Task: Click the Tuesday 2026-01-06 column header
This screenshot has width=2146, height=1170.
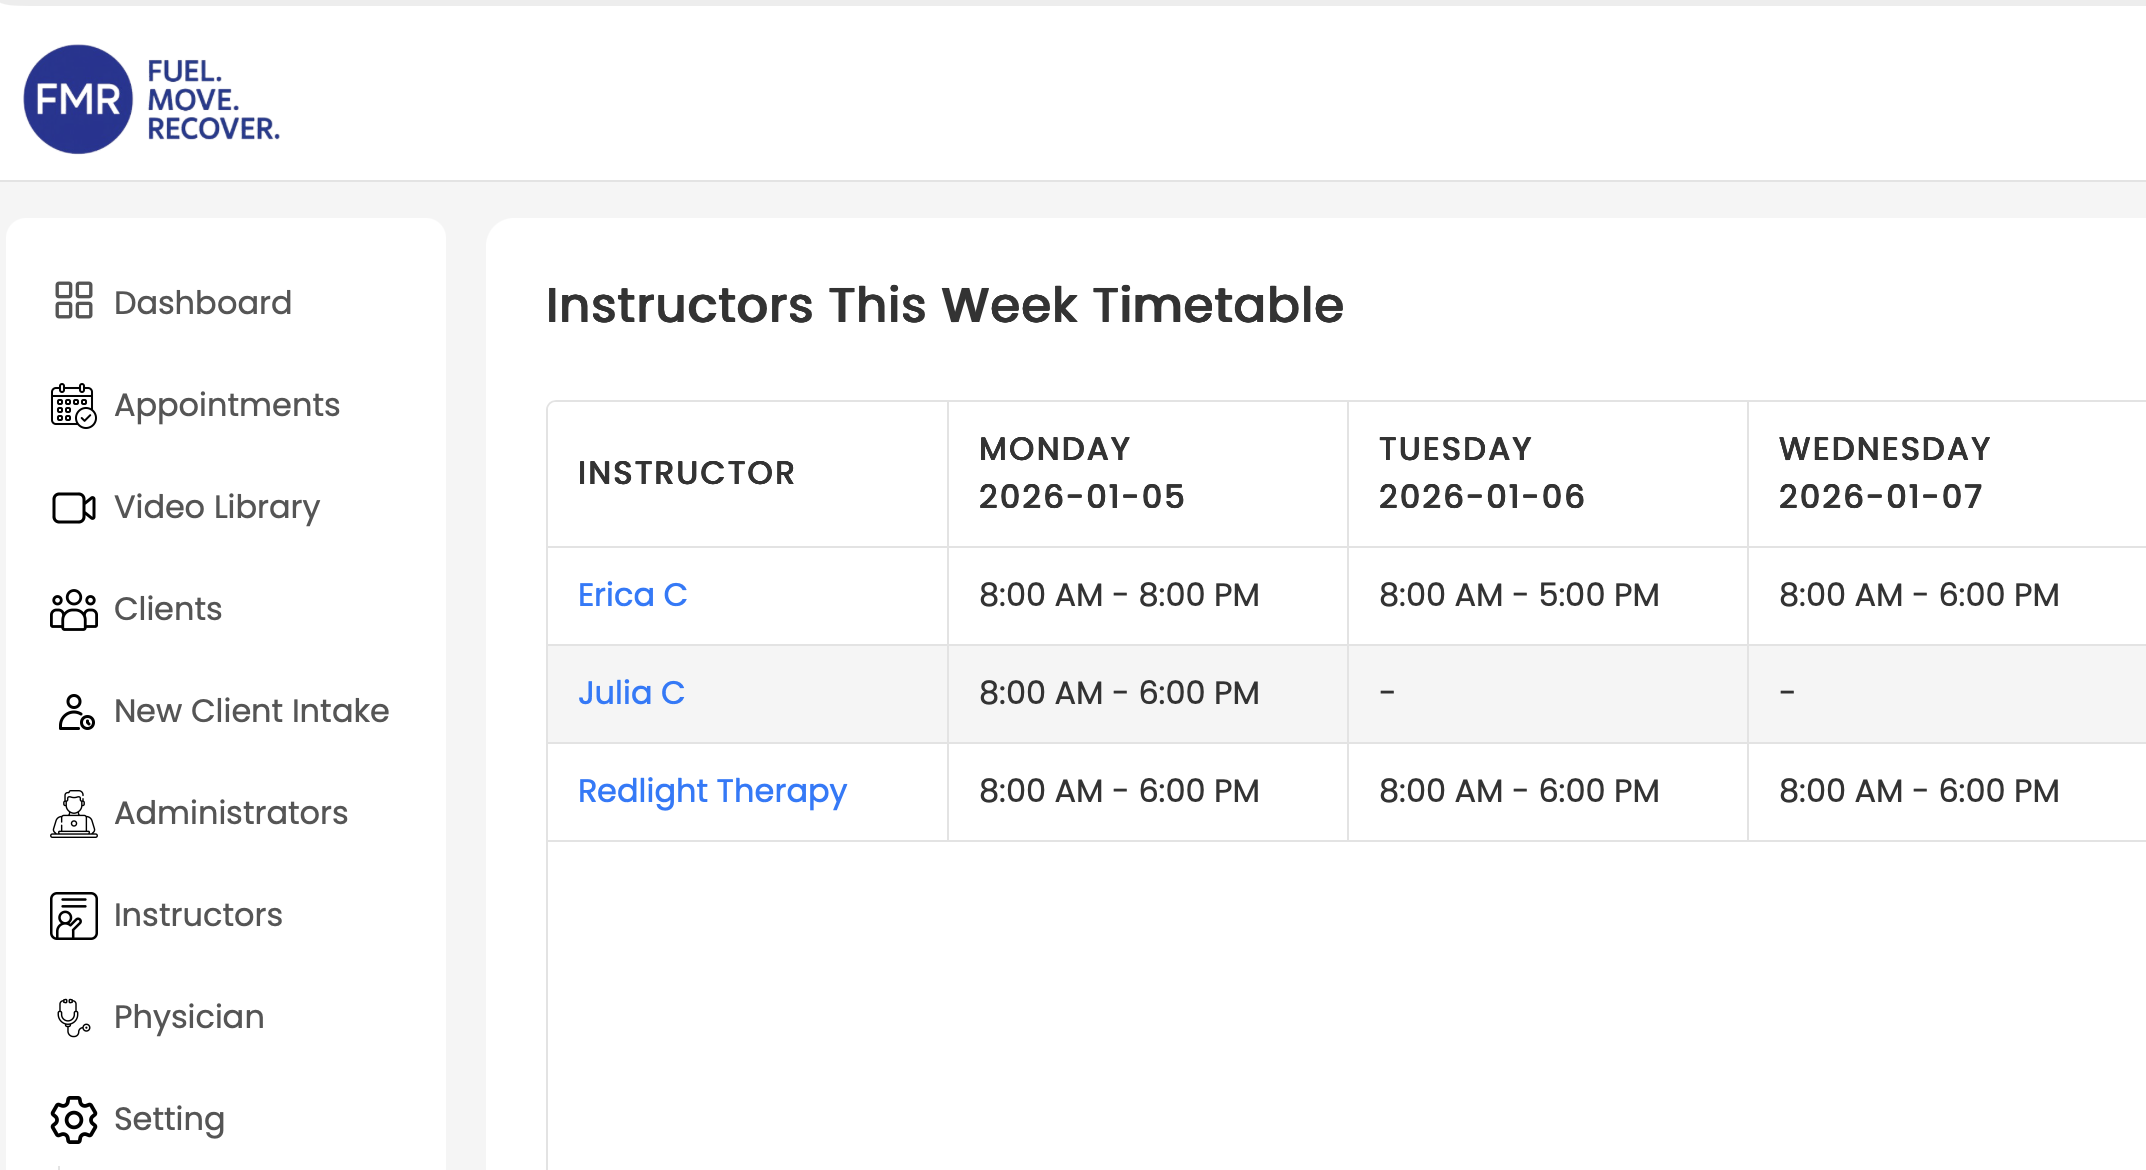Action: click(1481, 473)
